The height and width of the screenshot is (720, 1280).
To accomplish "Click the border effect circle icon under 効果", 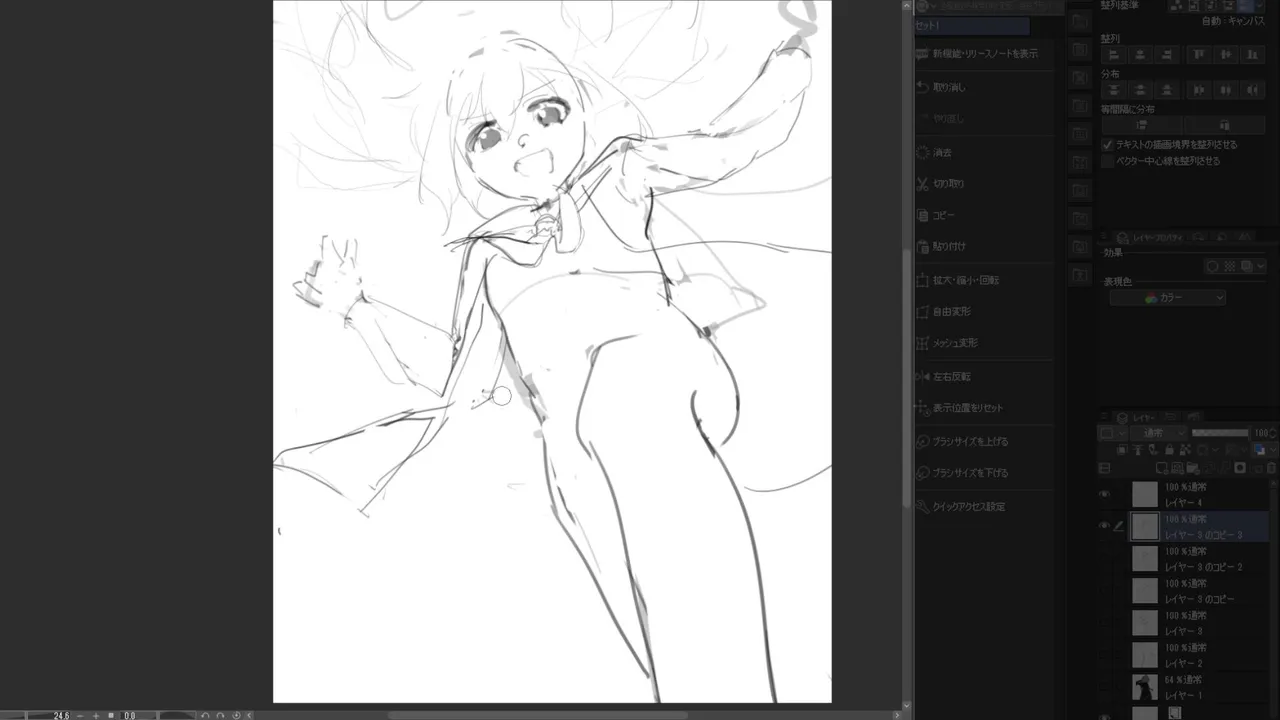I will [x=1213, y=267].
